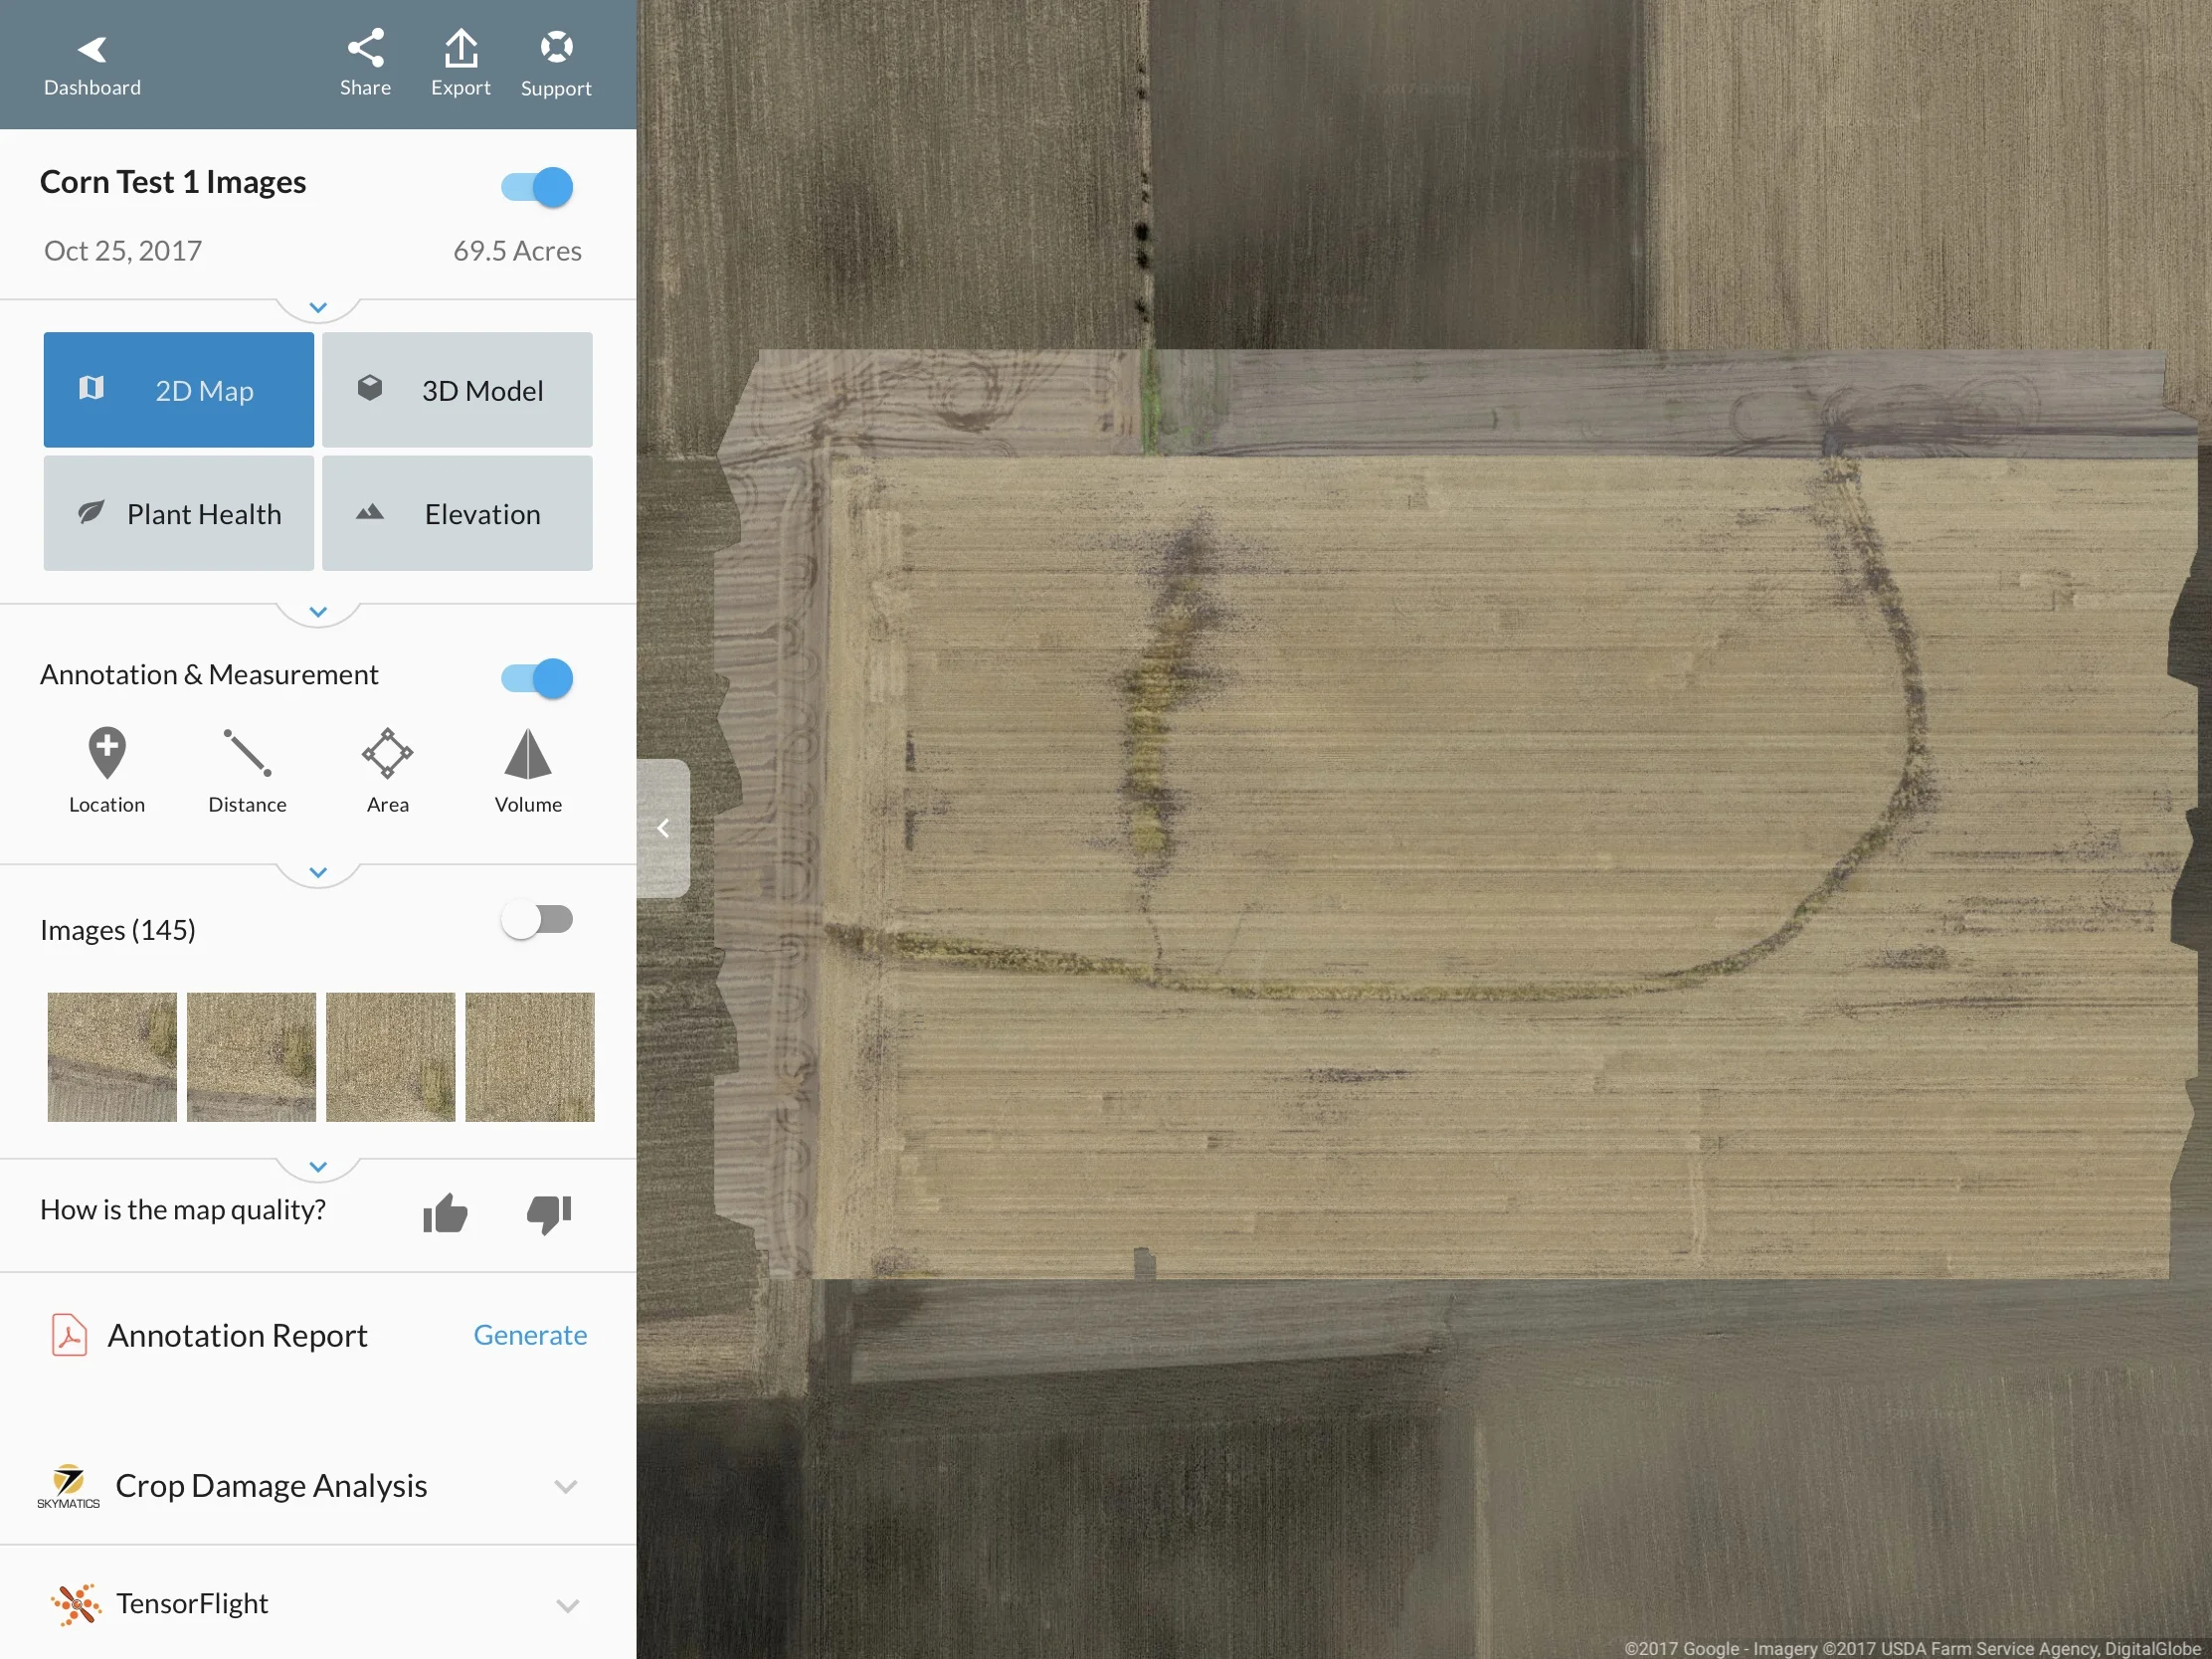Image resolution: width=2212 pixels, height=1659 pixels.
Task: Disable Annotation & Measurement switch
Action: coord(537,678)
